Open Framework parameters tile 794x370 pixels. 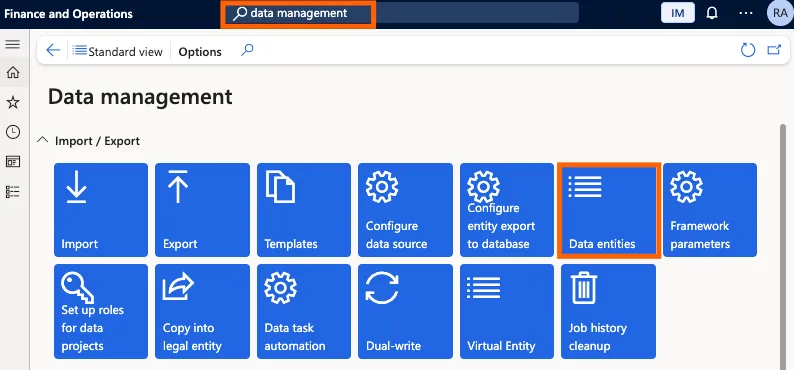point(710,210)
